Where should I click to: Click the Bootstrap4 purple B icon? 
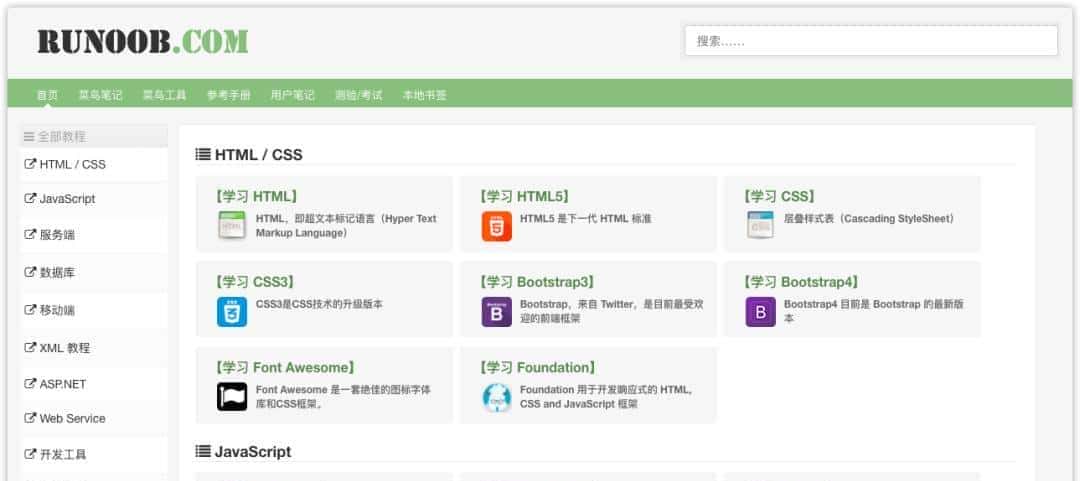point(760,311)
